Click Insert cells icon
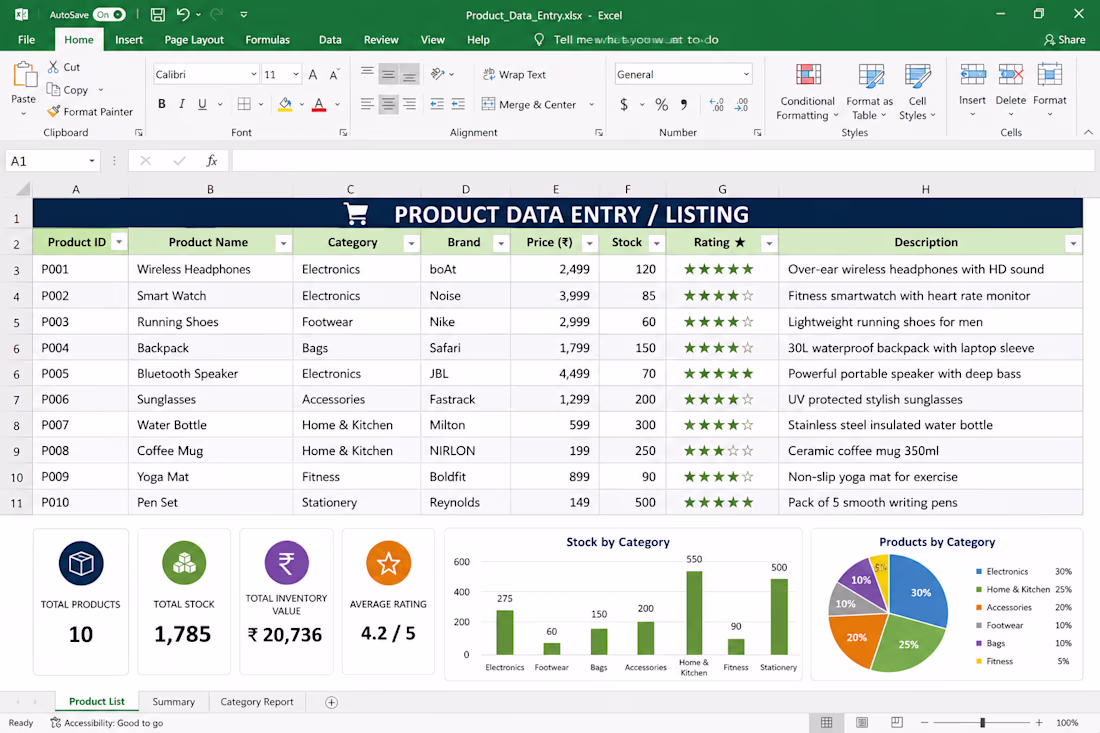Screen dimensions: 1100x733 point(972,74)
